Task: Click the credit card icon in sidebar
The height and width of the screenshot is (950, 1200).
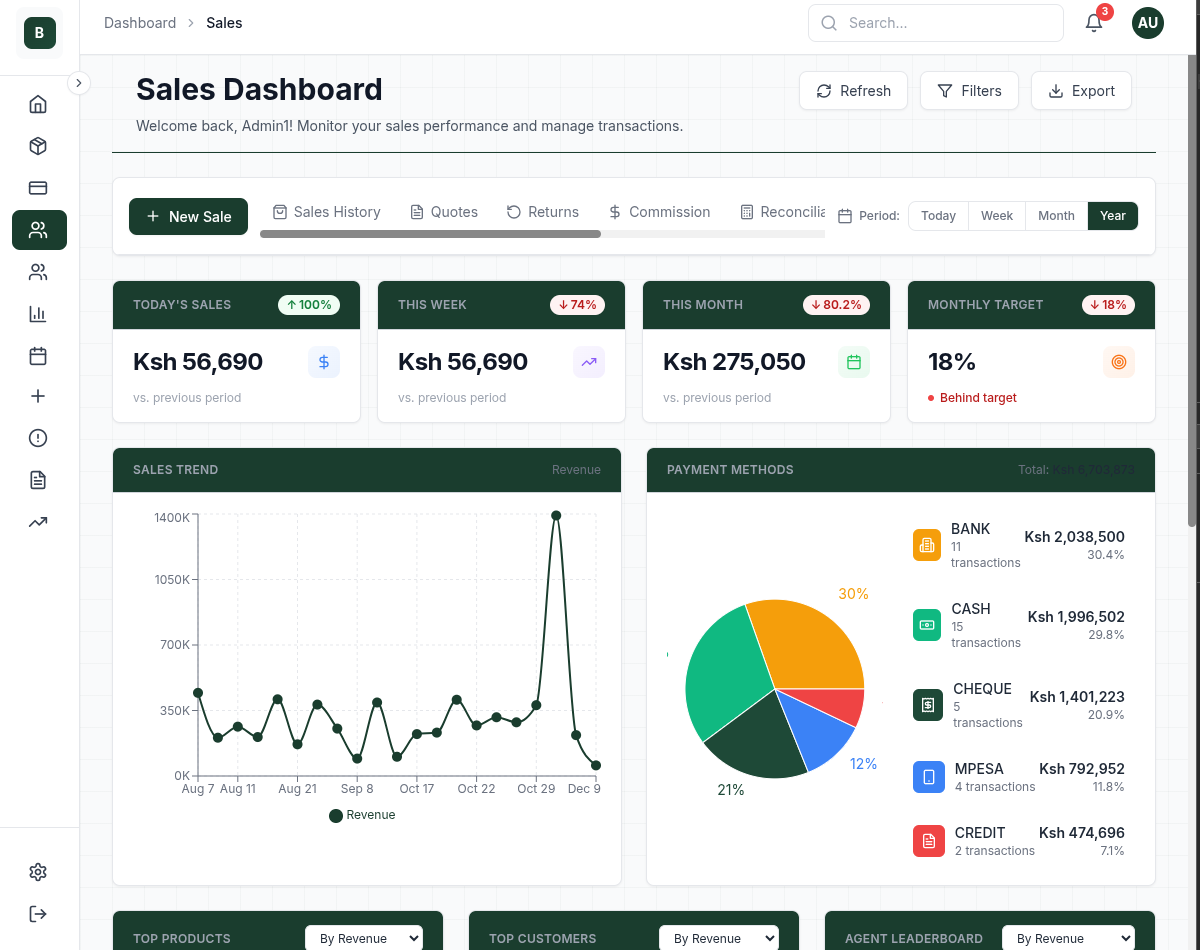Action: (x=38, y=188)
